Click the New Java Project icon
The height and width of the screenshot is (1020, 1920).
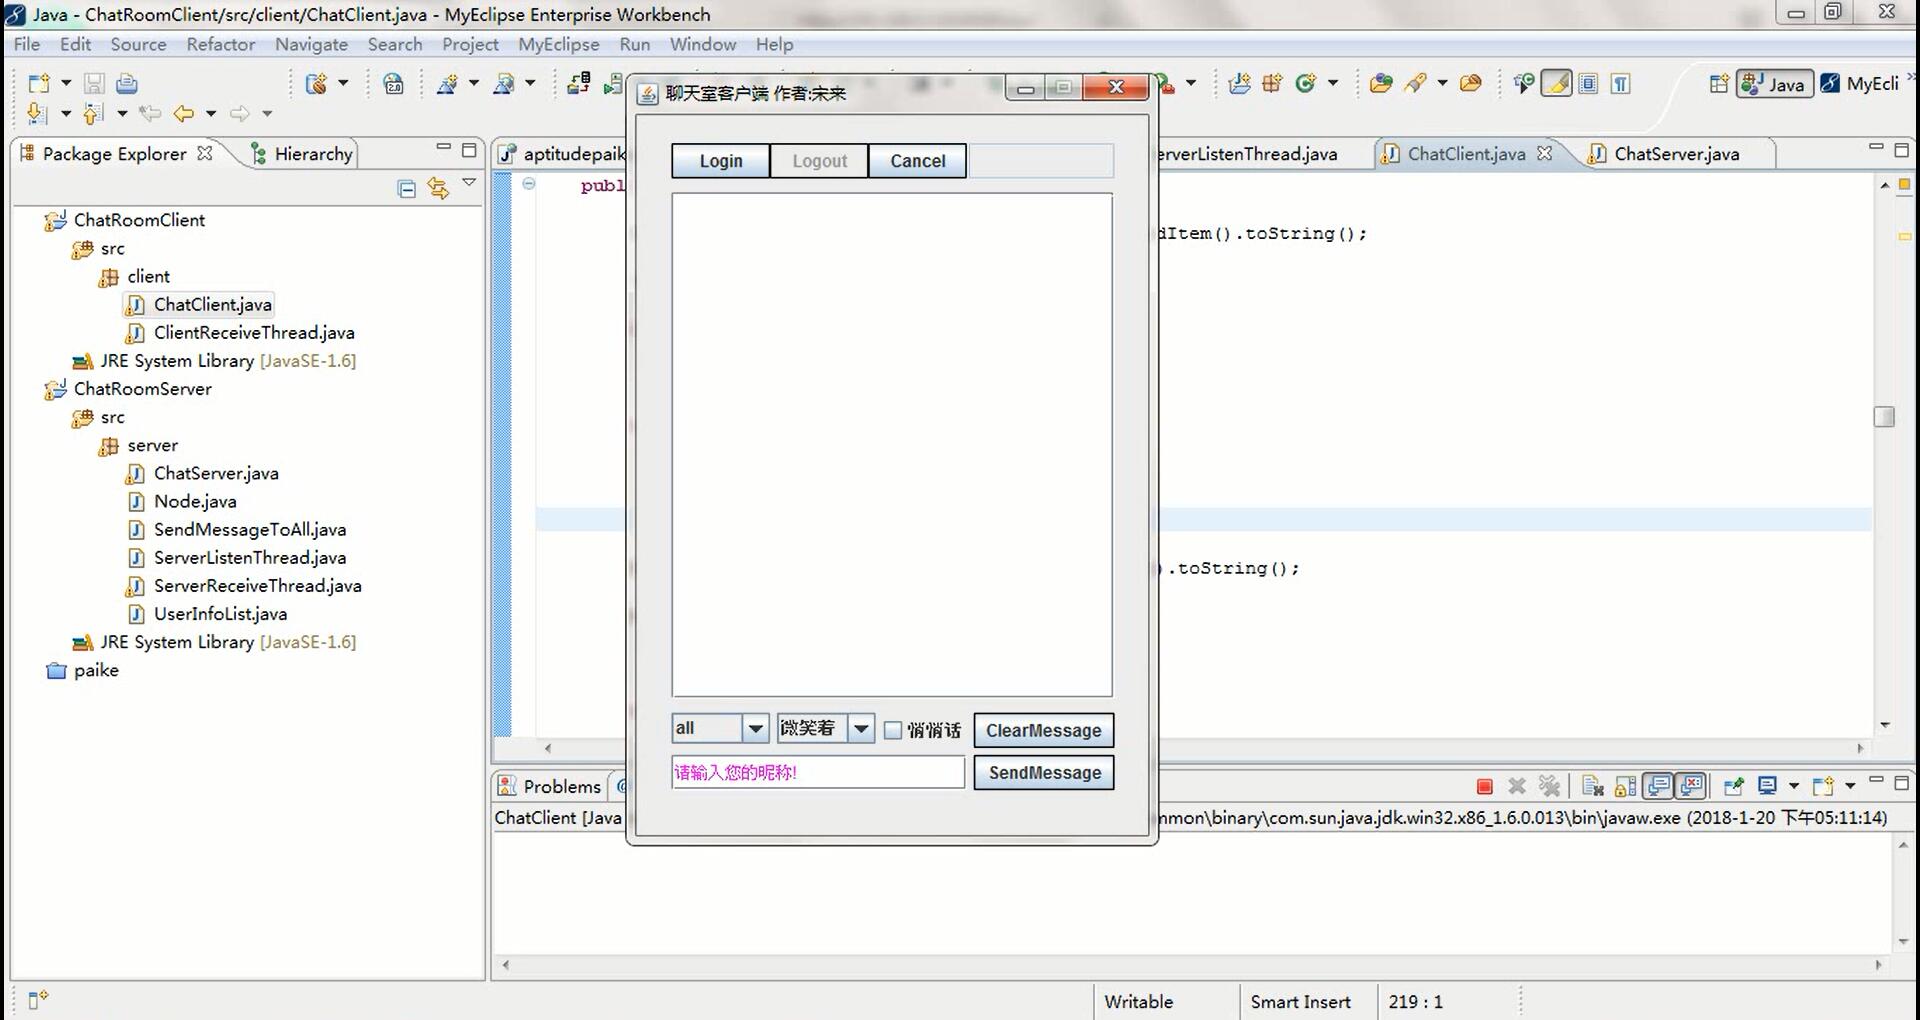point(1239,84)
